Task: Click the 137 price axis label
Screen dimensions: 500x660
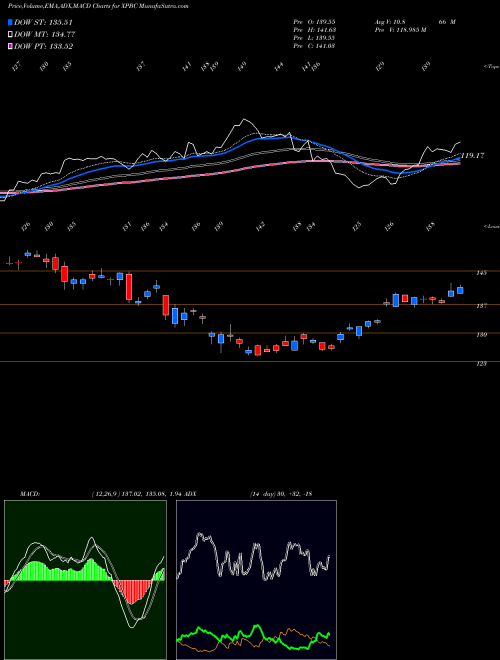Action: (481, 306)
